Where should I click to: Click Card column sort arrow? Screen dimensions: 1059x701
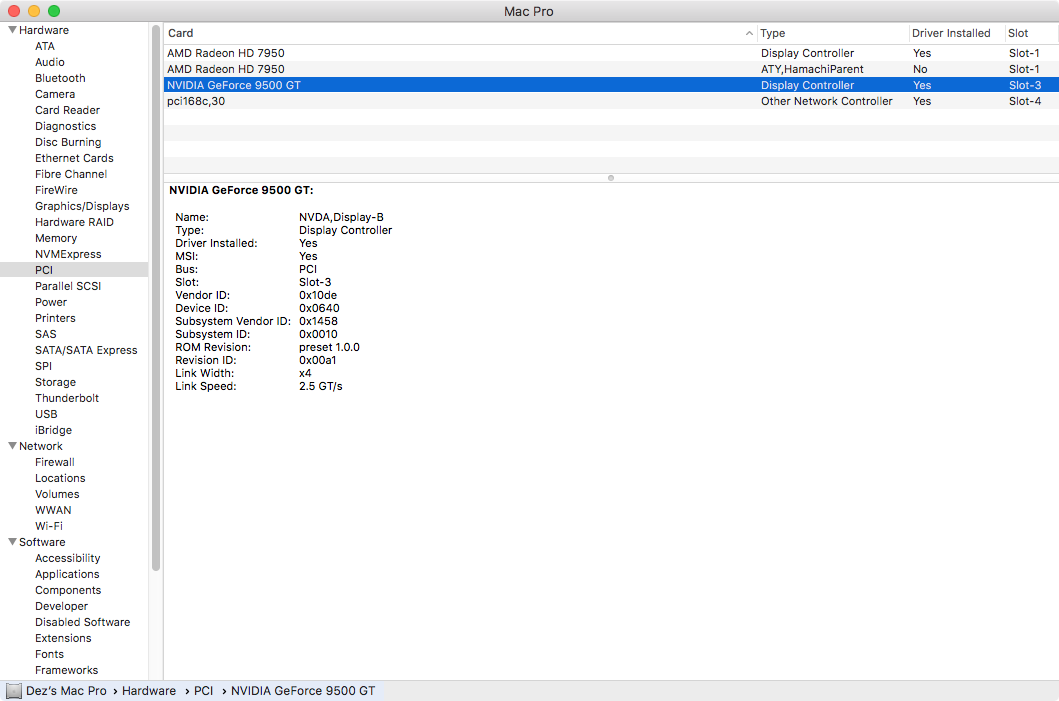[x=749, y=33]
